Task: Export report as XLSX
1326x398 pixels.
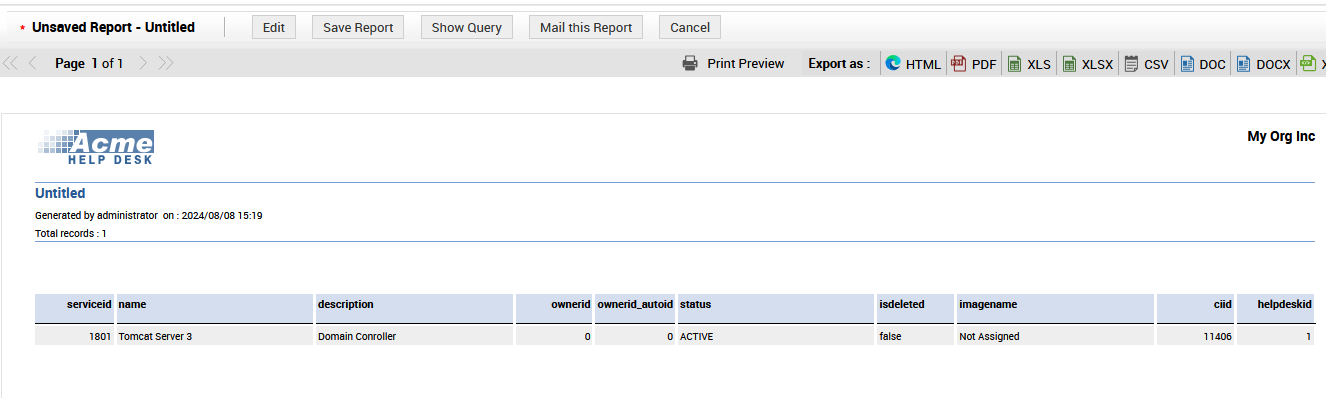Action: pos(1087,63)
